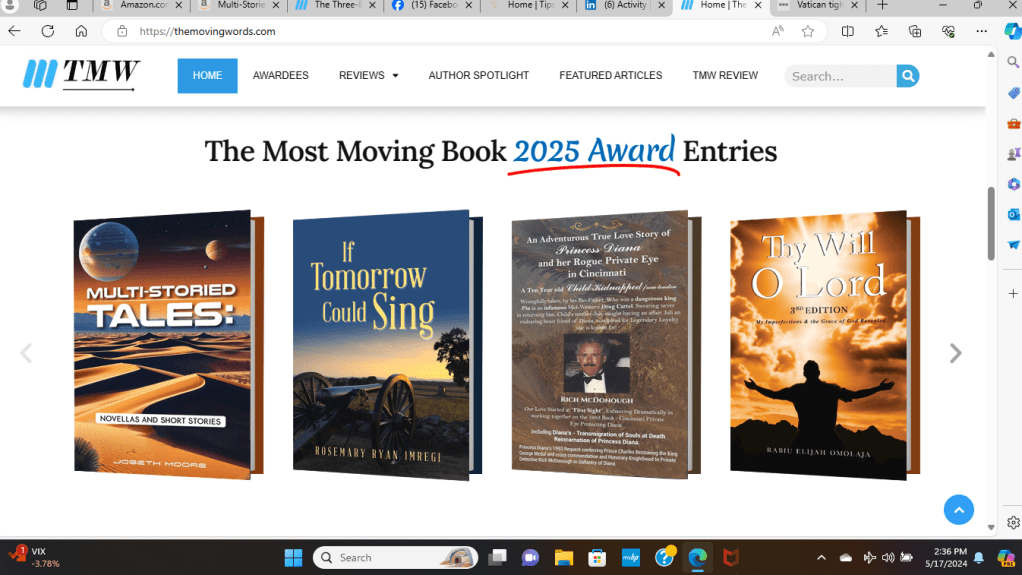Go back in carousel with left arrow

[x=26, y=353]
